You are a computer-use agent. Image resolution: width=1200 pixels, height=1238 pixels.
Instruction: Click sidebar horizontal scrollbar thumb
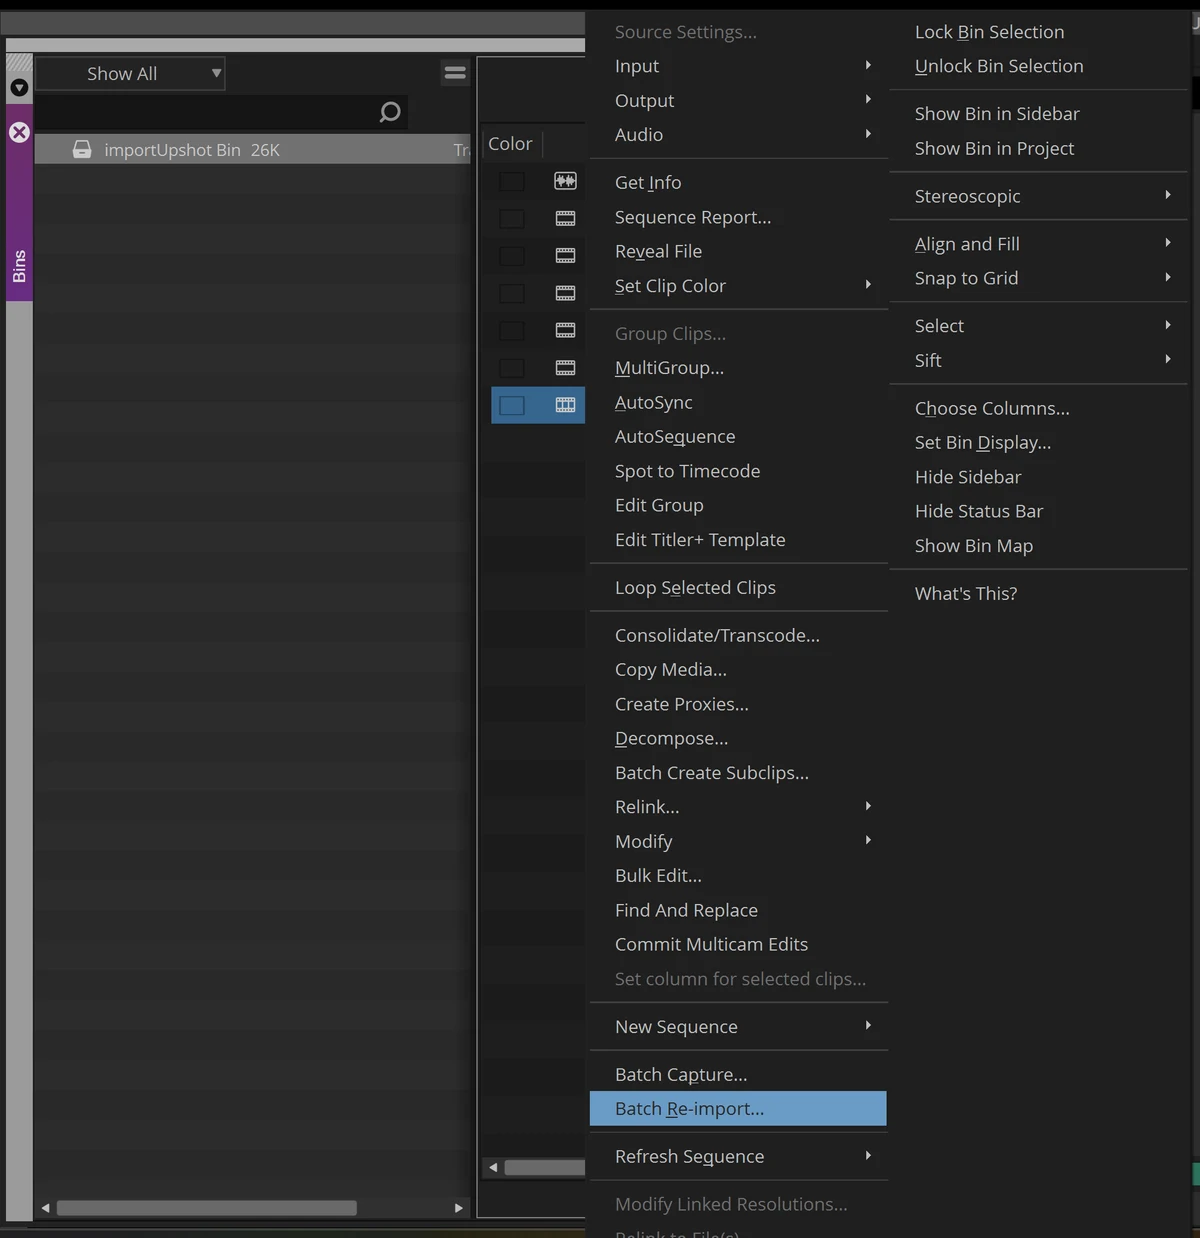[x=207, y=1208]
